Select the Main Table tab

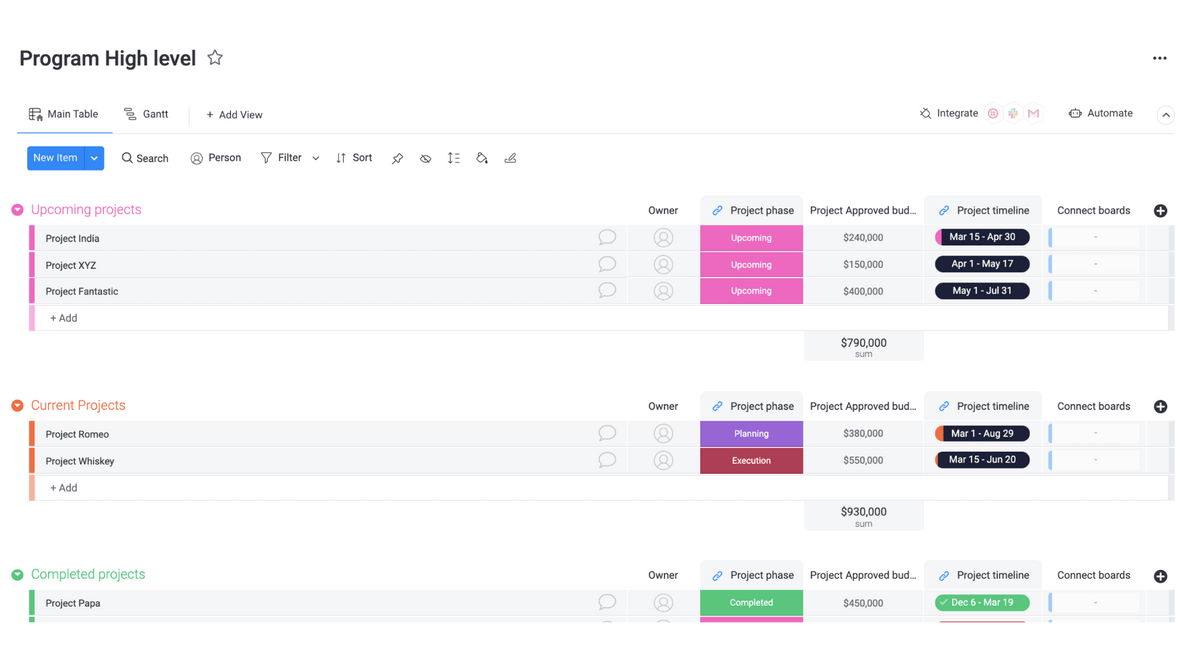(63, 115)
